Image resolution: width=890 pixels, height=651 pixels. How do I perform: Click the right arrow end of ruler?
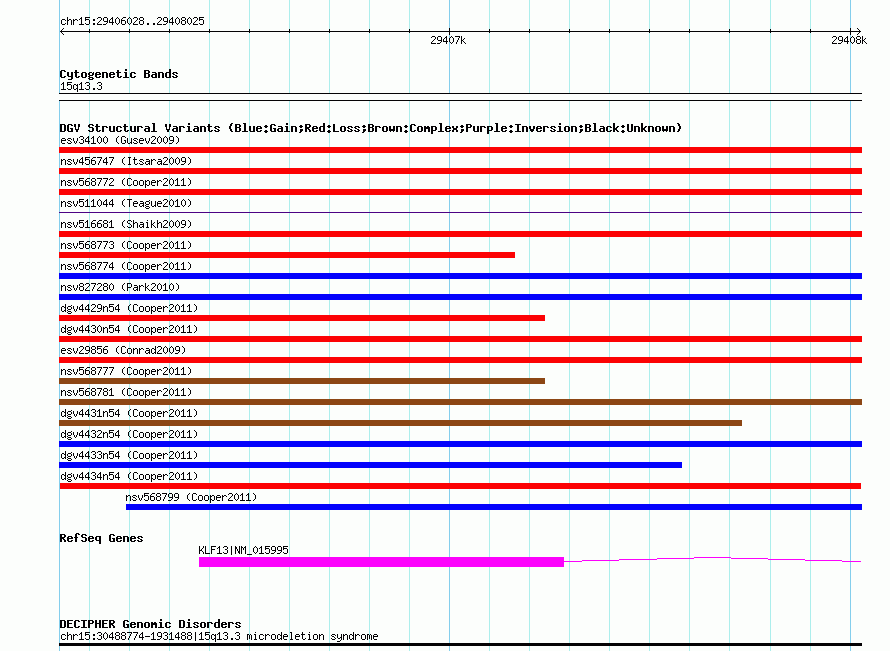pyautogui.click(x=858, y=31)
